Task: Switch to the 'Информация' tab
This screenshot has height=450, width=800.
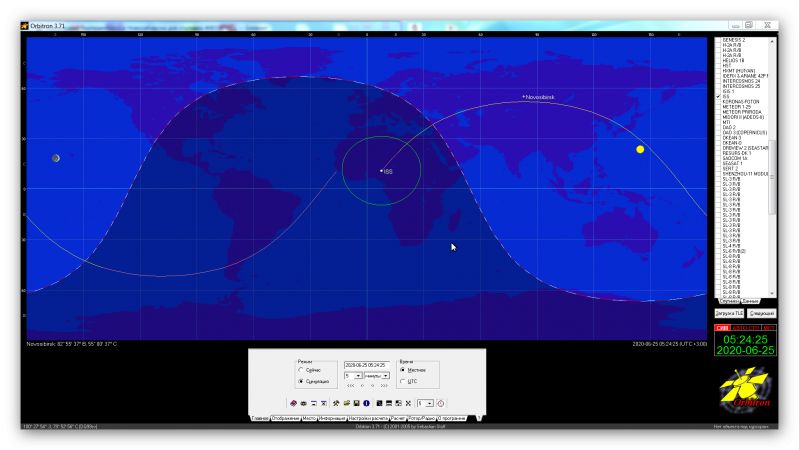Action: coord(332,418)
